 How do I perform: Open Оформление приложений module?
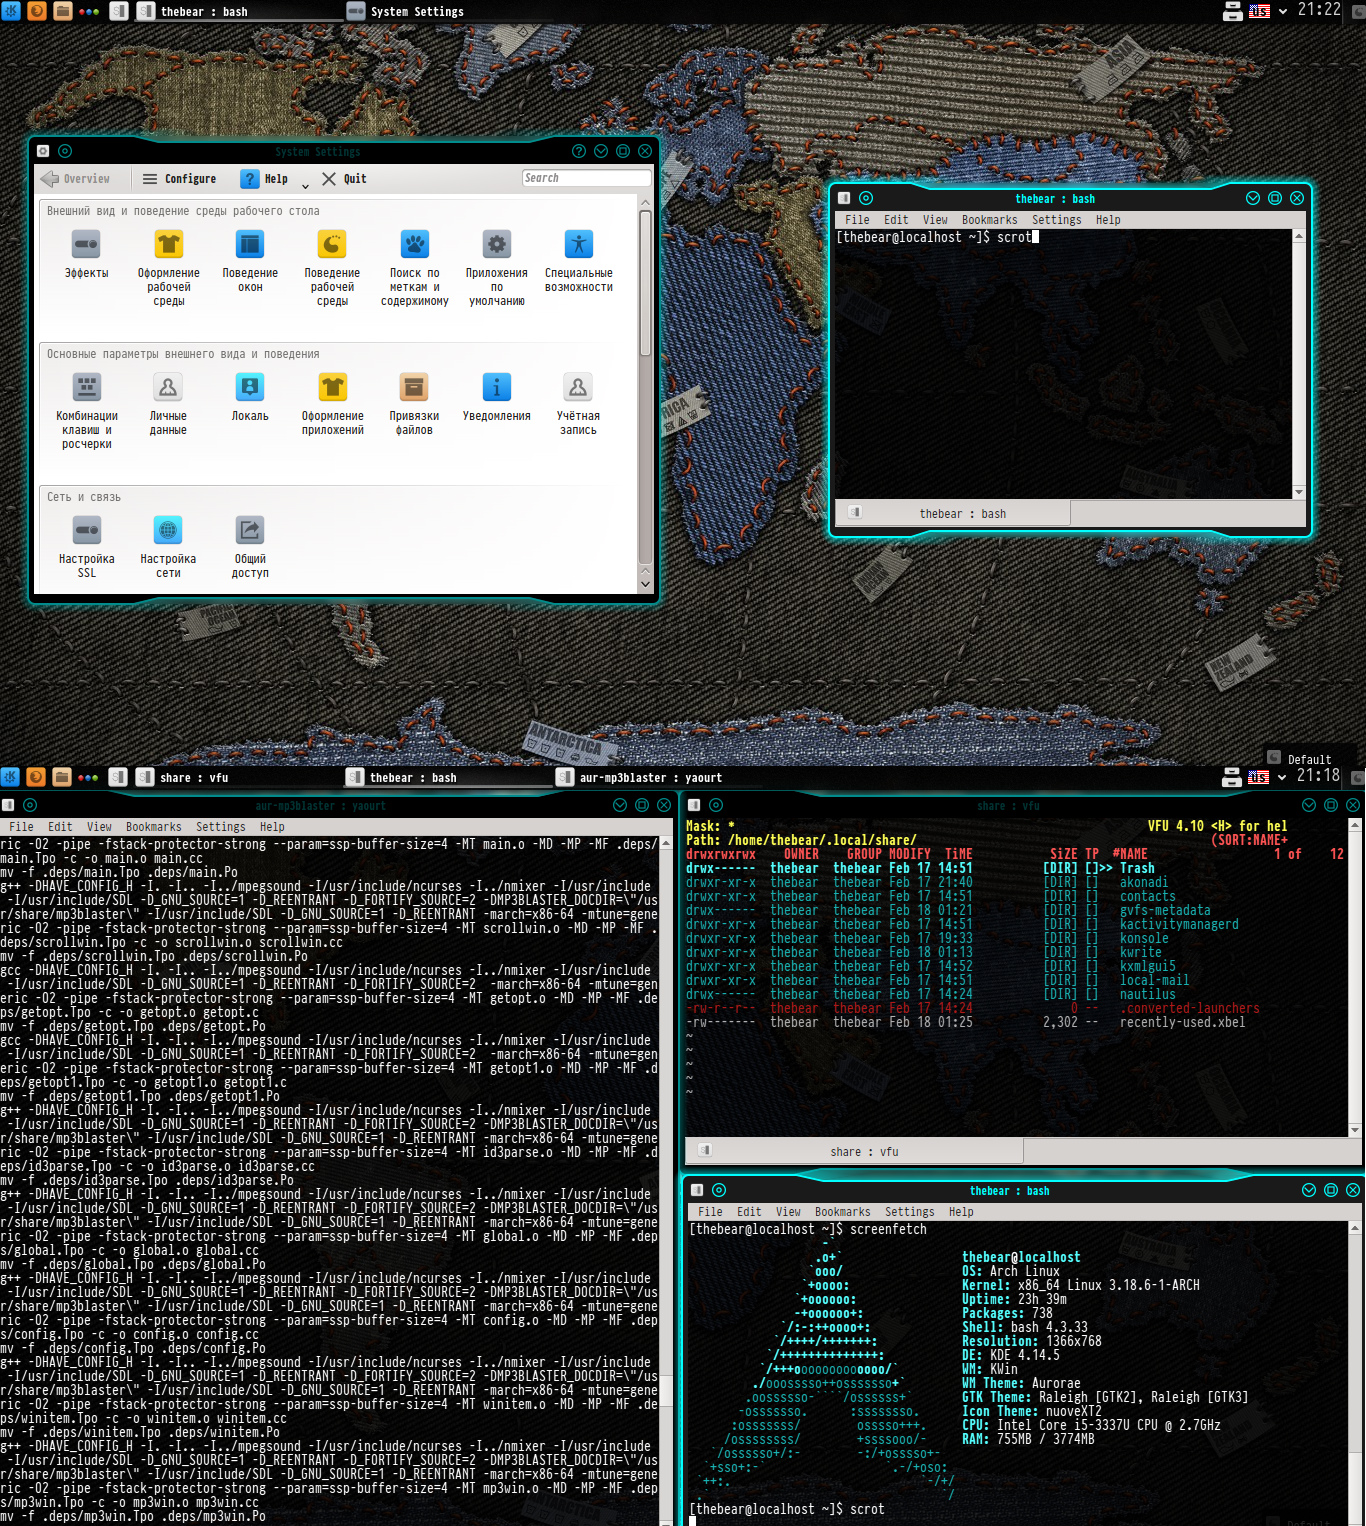(x=333, y=403)
